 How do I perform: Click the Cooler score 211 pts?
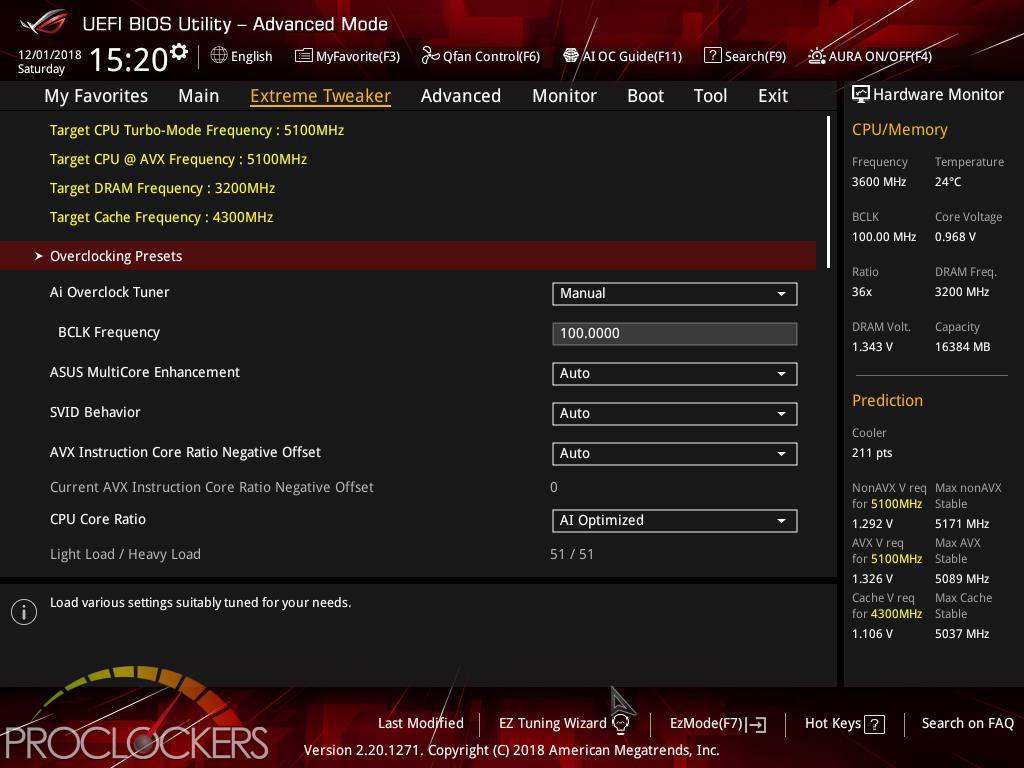pyautogui.click(x=872, y=453)
